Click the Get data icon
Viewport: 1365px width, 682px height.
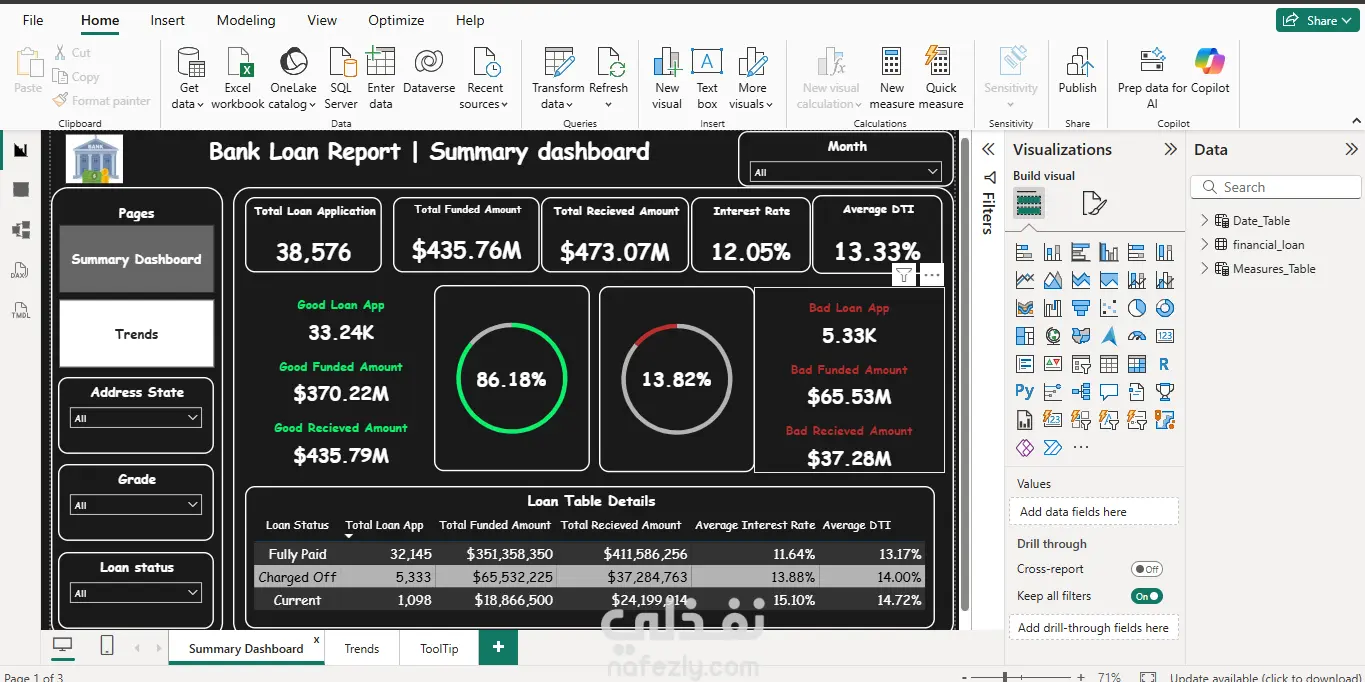[x=188, y=76]
